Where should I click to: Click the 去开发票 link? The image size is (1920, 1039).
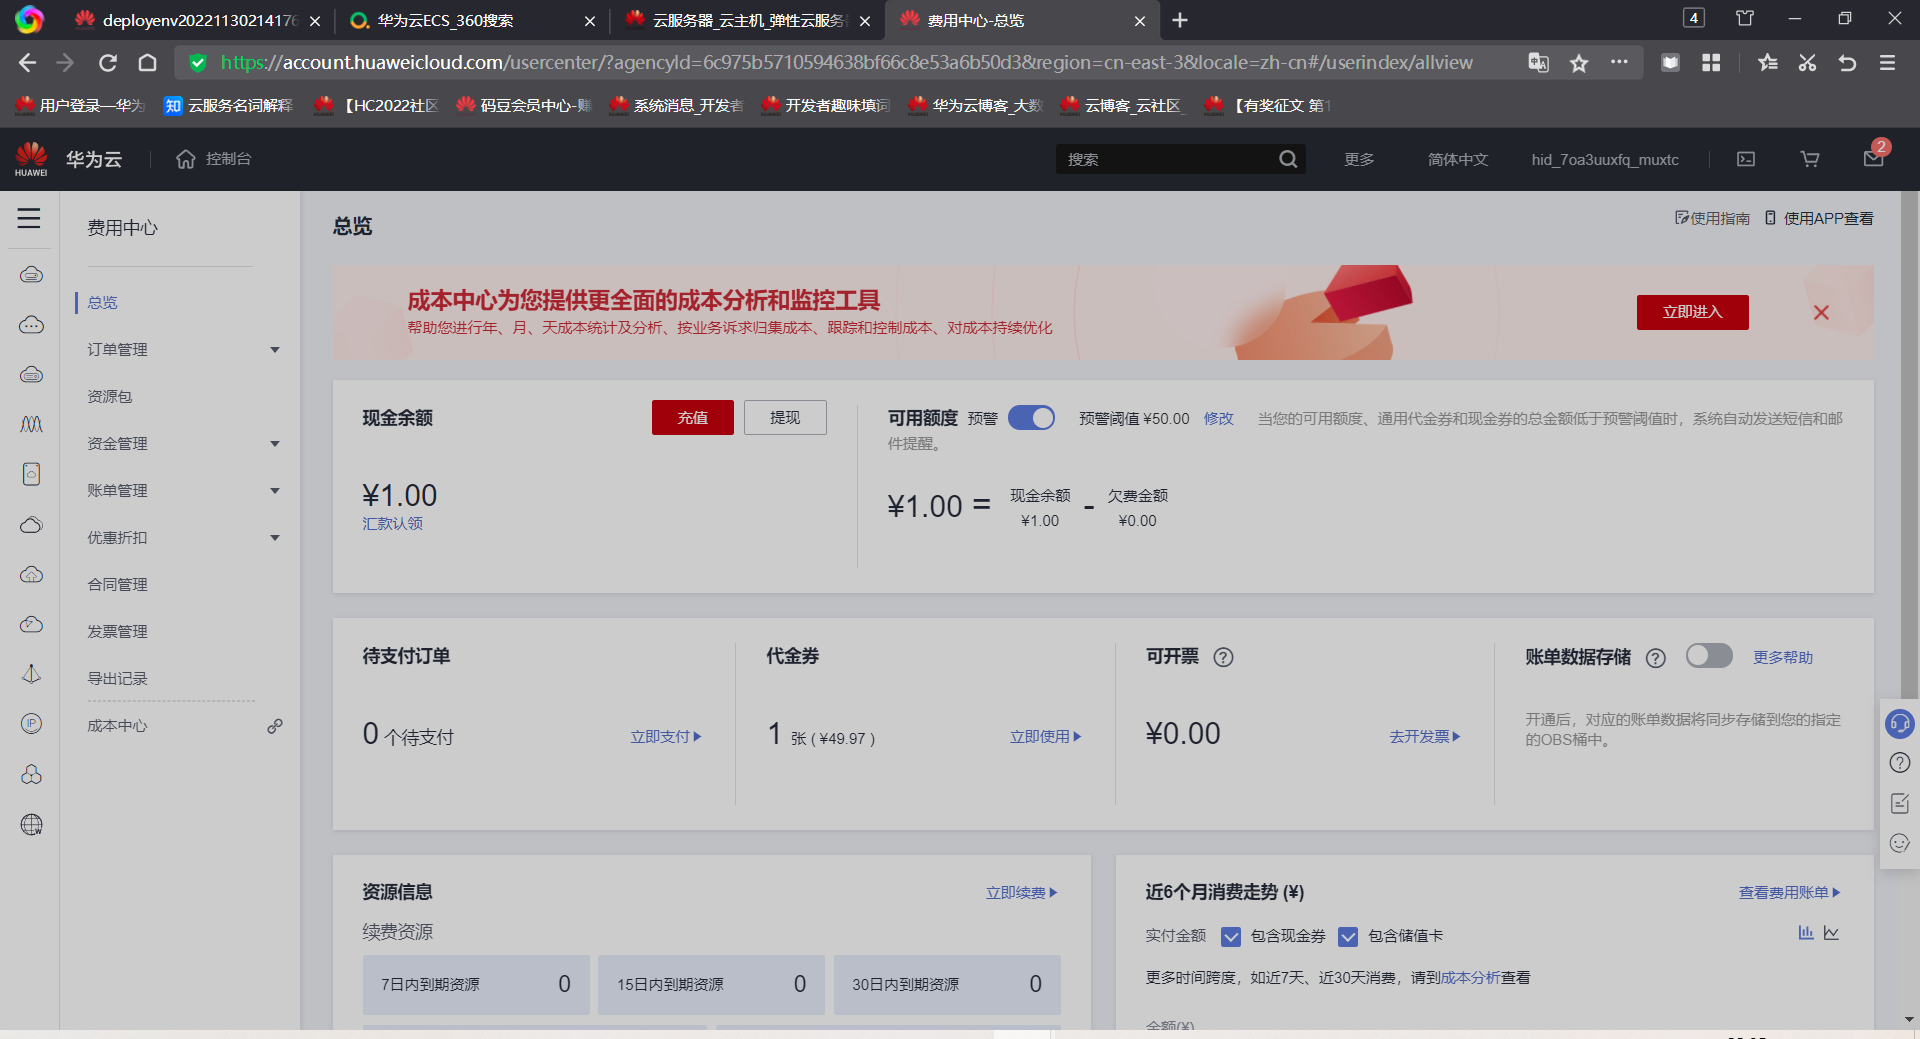[1425, 736]
